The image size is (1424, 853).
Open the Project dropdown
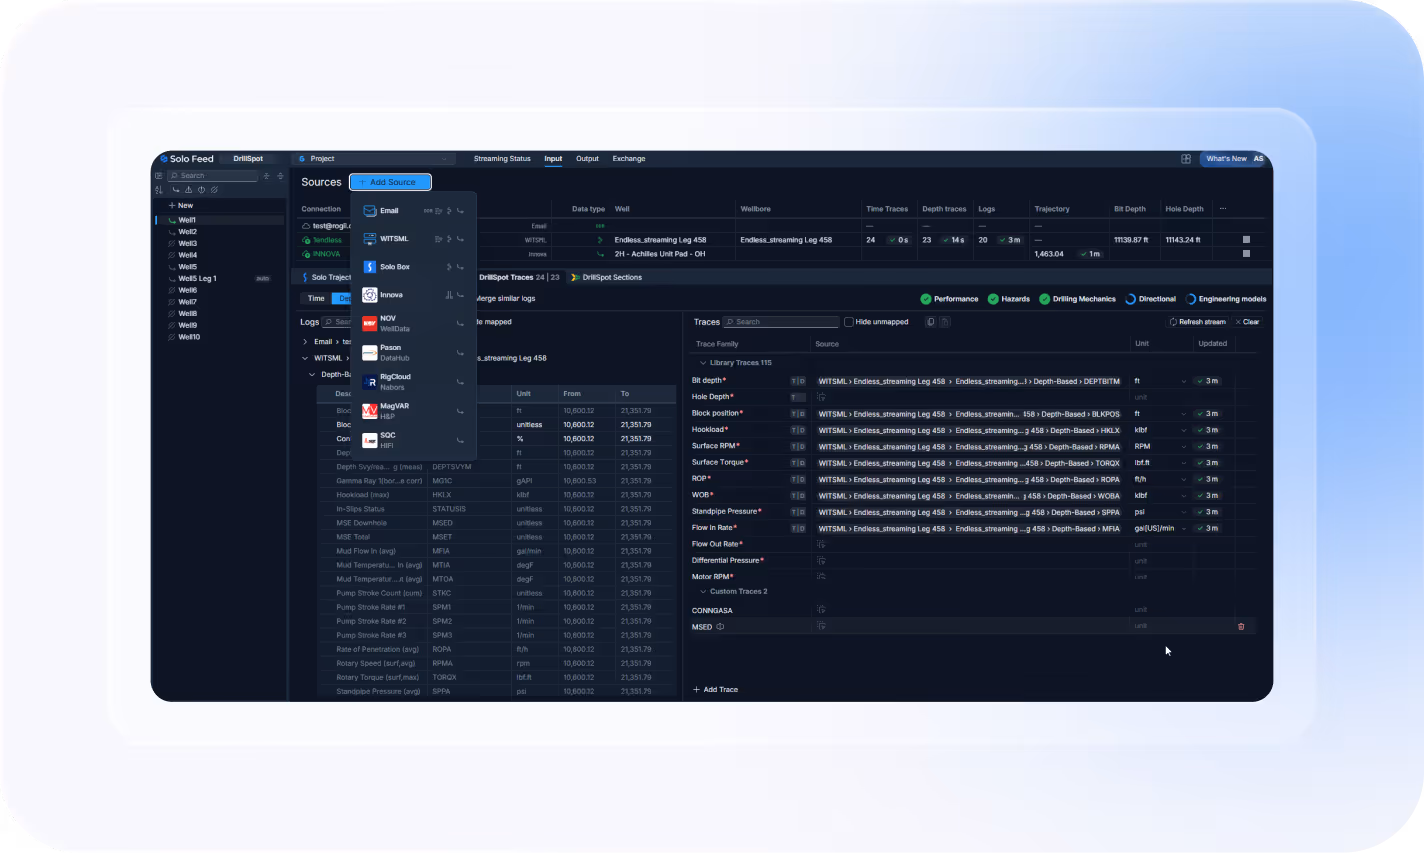click(374, 159)
